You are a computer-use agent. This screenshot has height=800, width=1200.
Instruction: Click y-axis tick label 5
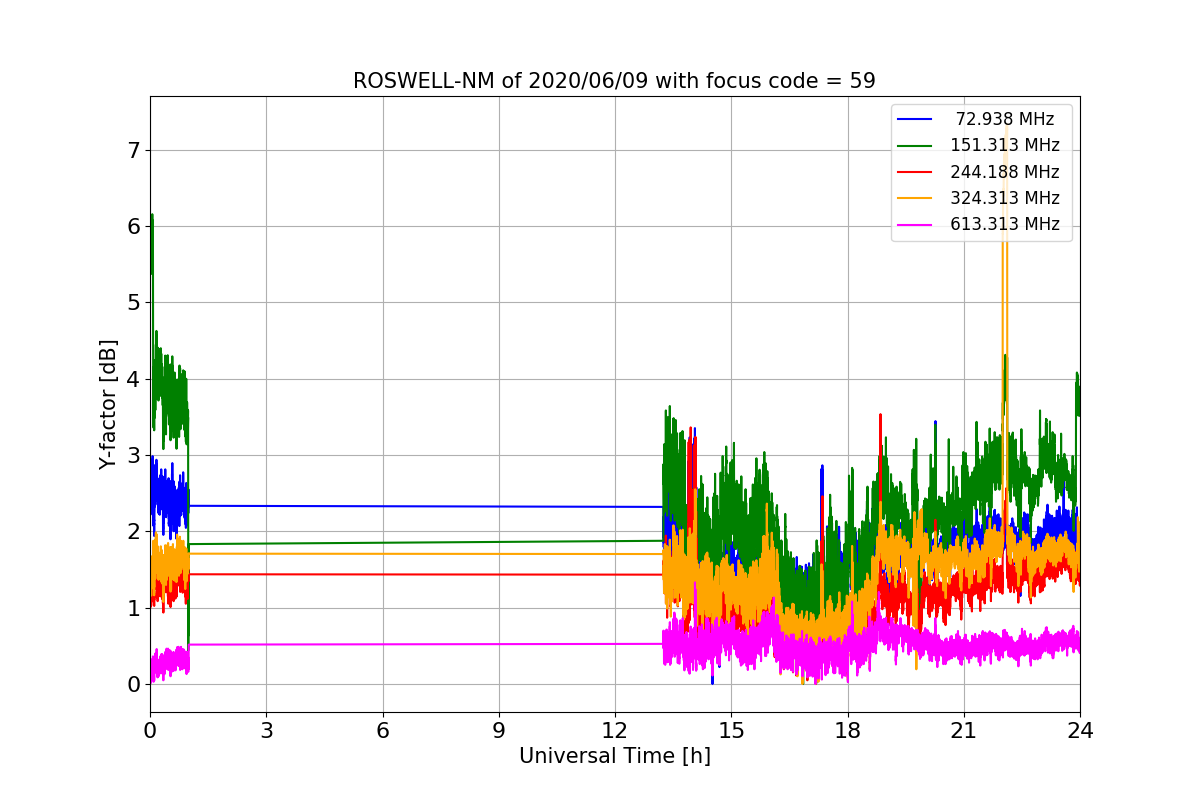(x=133, y=303)
